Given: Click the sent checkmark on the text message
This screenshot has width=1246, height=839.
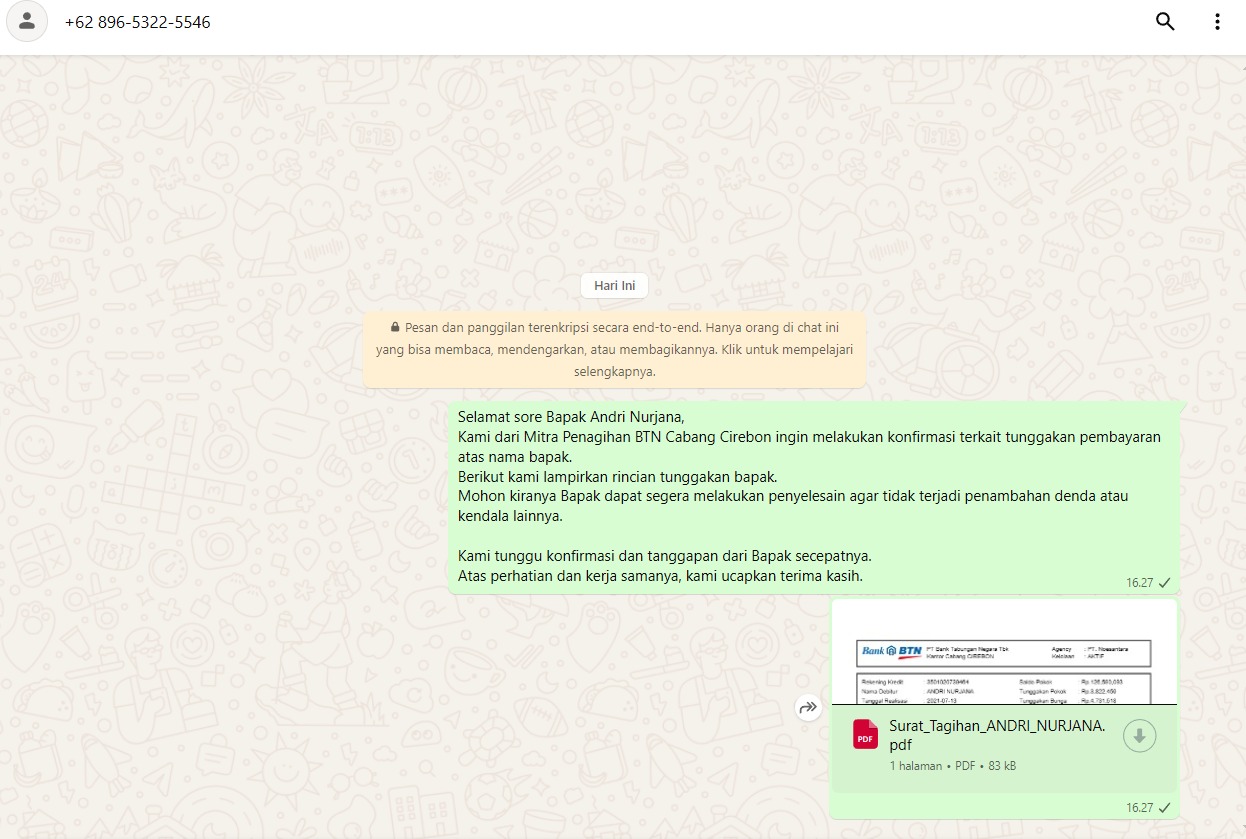Looking at the screenshot, I should click(1164, 582).
